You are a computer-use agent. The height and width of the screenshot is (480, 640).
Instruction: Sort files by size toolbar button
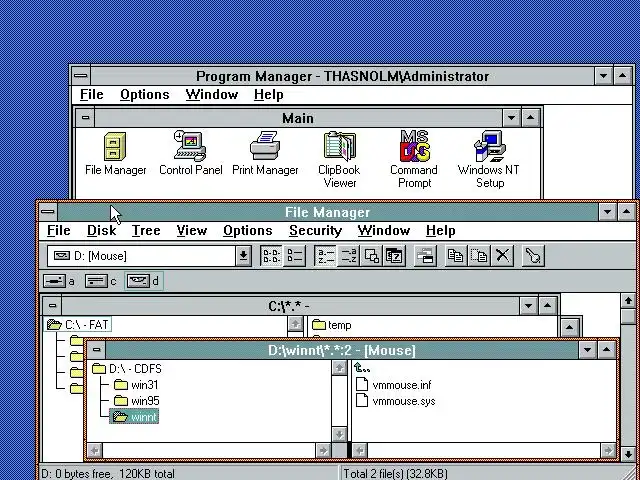pyautogui.click(x=371, y=256)
